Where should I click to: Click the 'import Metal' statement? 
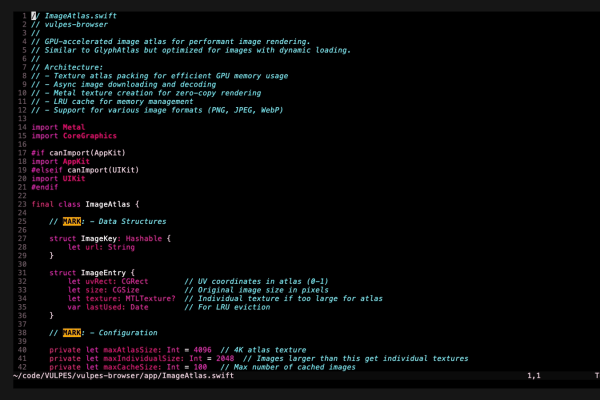point(58,127)
